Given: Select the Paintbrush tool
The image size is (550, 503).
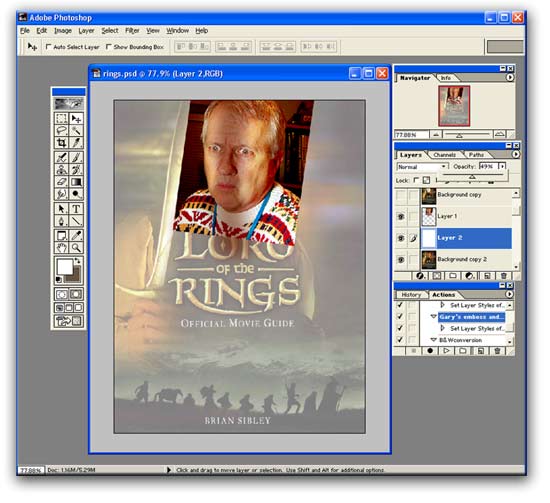Looking at the screenshot, I should click(x=76, y=157).
